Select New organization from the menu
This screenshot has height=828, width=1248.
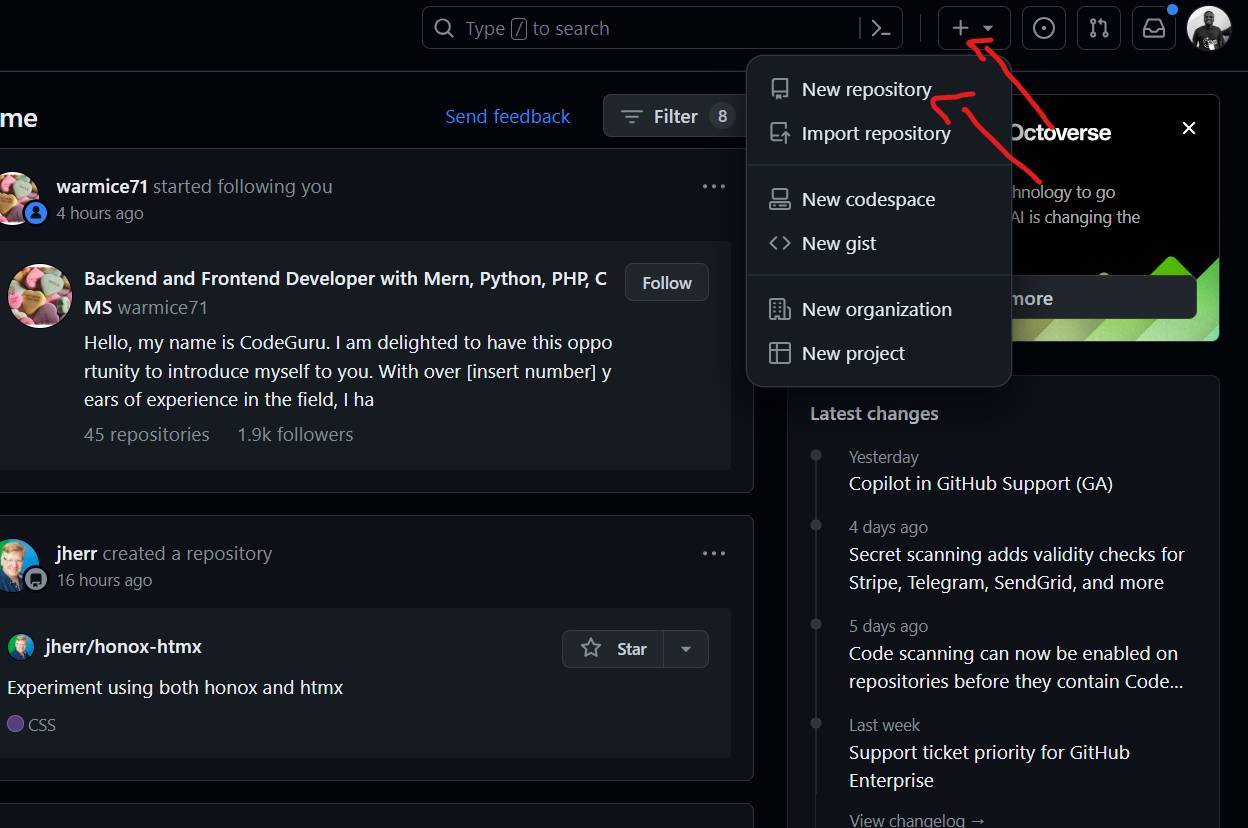[x=879, y=310]
